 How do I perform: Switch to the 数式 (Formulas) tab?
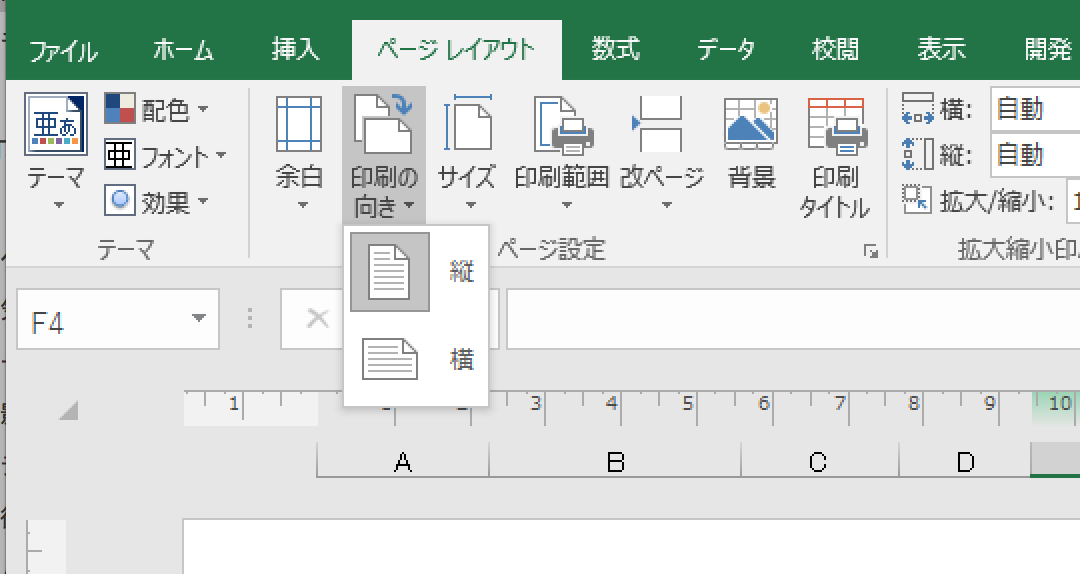pos(615,49)
